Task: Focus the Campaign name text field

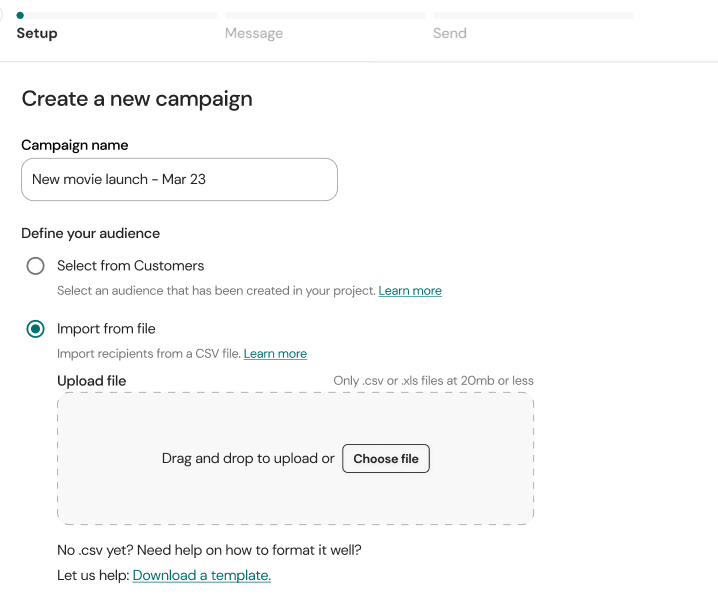Action: (179, 180)
